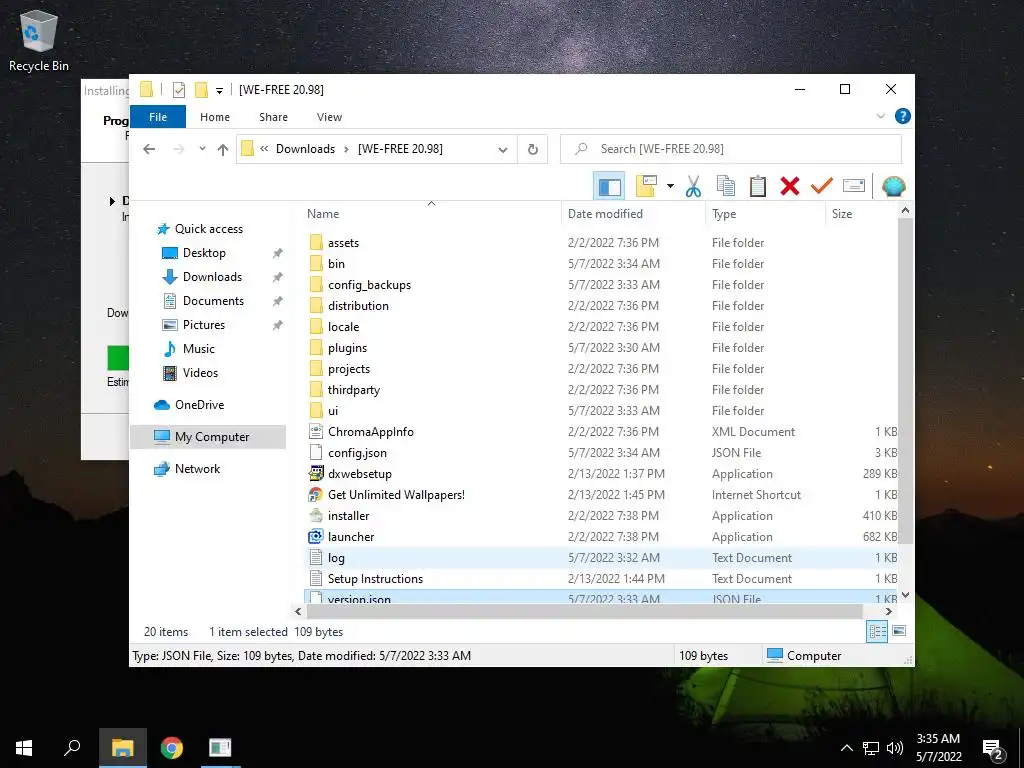Click the Paste clipboard toolbar icon

[x=758, y=187]
